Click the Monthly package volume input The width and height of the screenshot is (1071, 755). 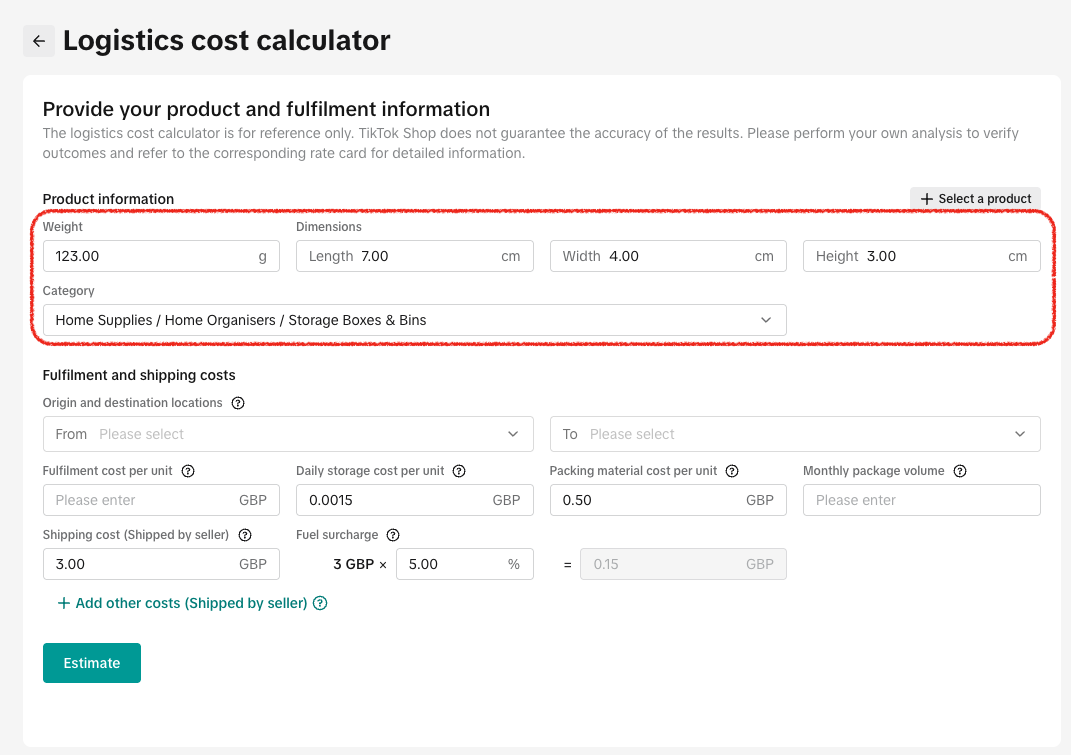click(x=921, y=500)
